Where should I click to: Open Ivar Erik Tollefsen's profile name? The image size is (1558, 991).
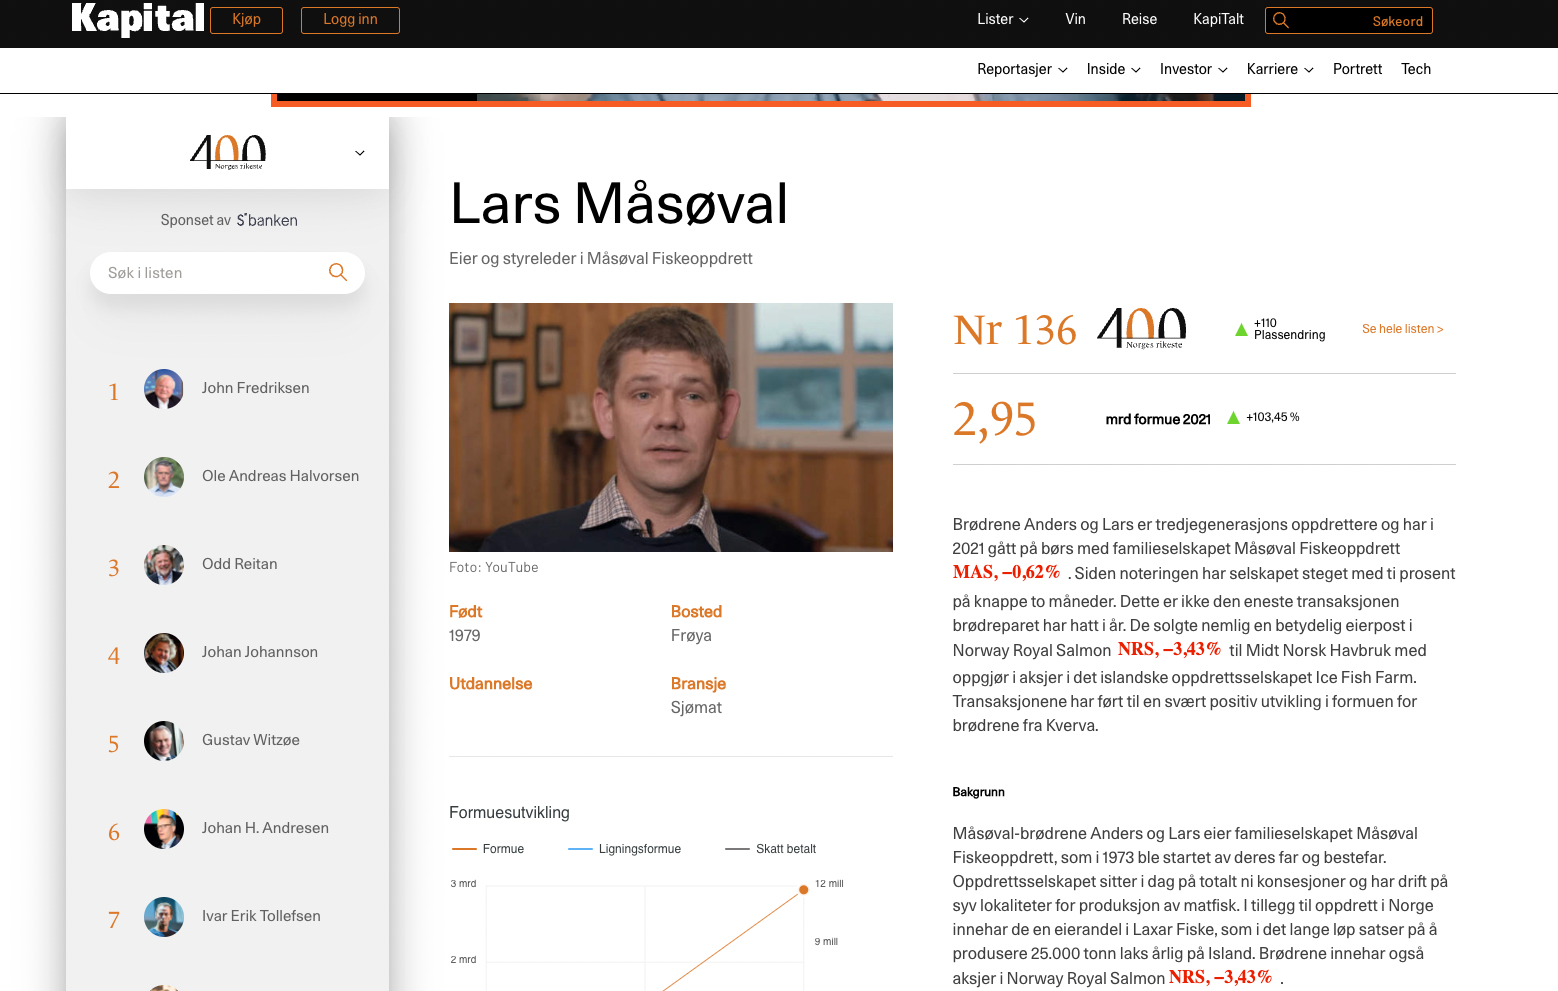(261, 916)
